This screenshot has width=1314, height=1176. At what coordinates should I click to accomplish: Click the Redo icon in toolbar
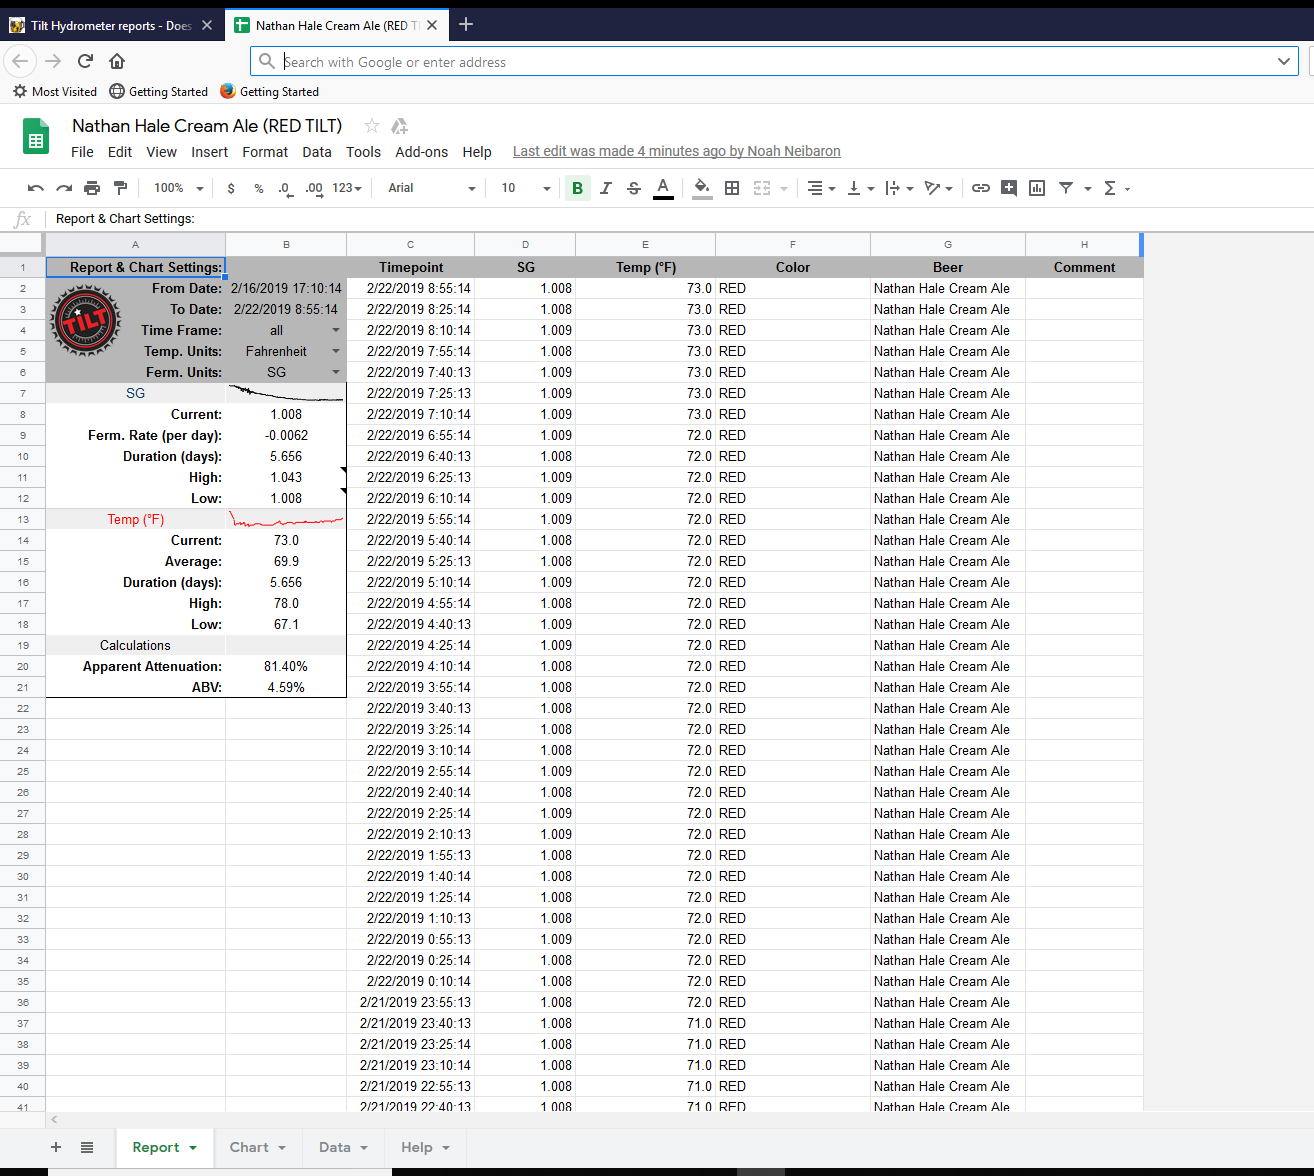tap(64, 188)
